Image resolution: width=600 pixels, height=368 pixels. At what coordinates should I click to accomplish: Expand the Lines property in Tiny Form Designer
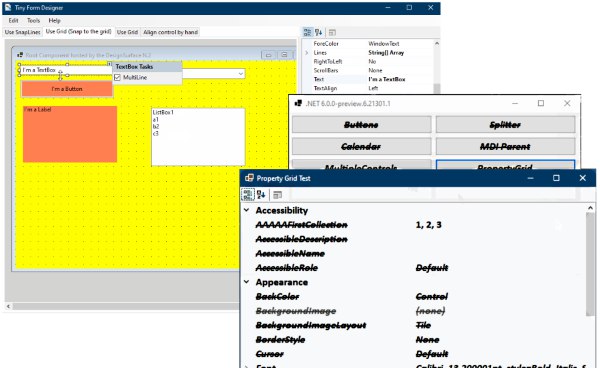point(307,53)
